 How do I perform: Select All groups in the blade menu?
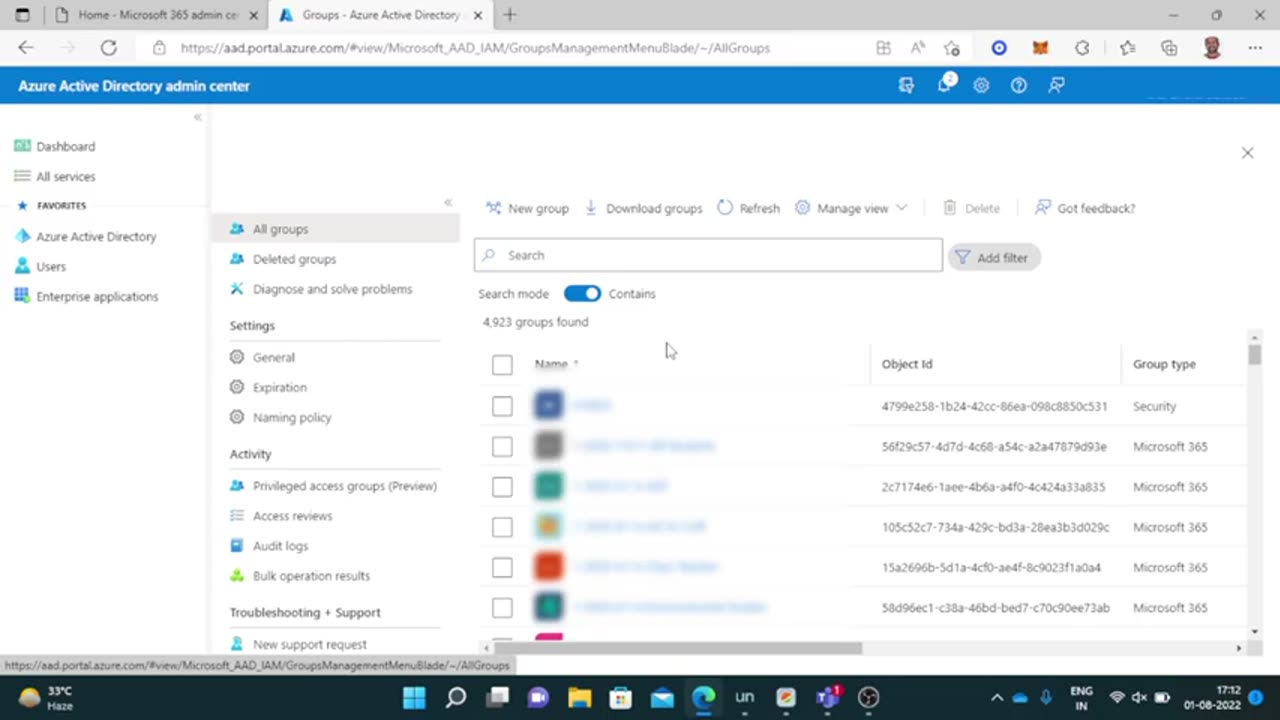[x=336, y=229]
